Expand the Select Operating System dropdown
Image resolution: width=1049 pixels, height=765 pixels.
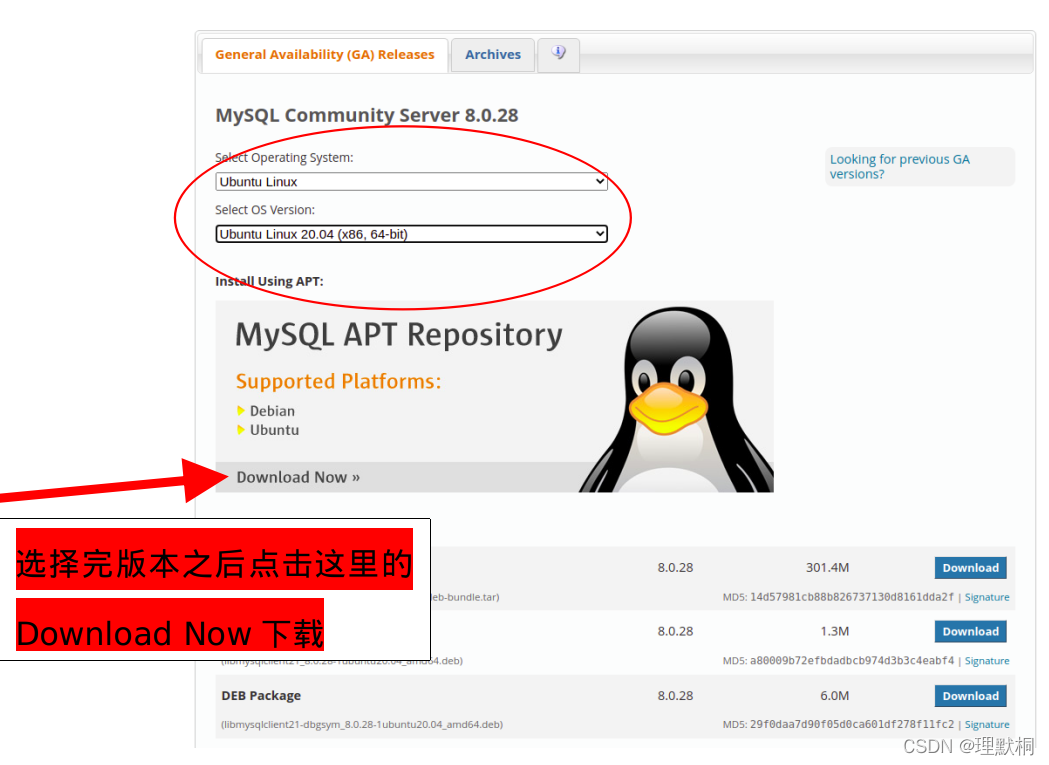(411, 181)
